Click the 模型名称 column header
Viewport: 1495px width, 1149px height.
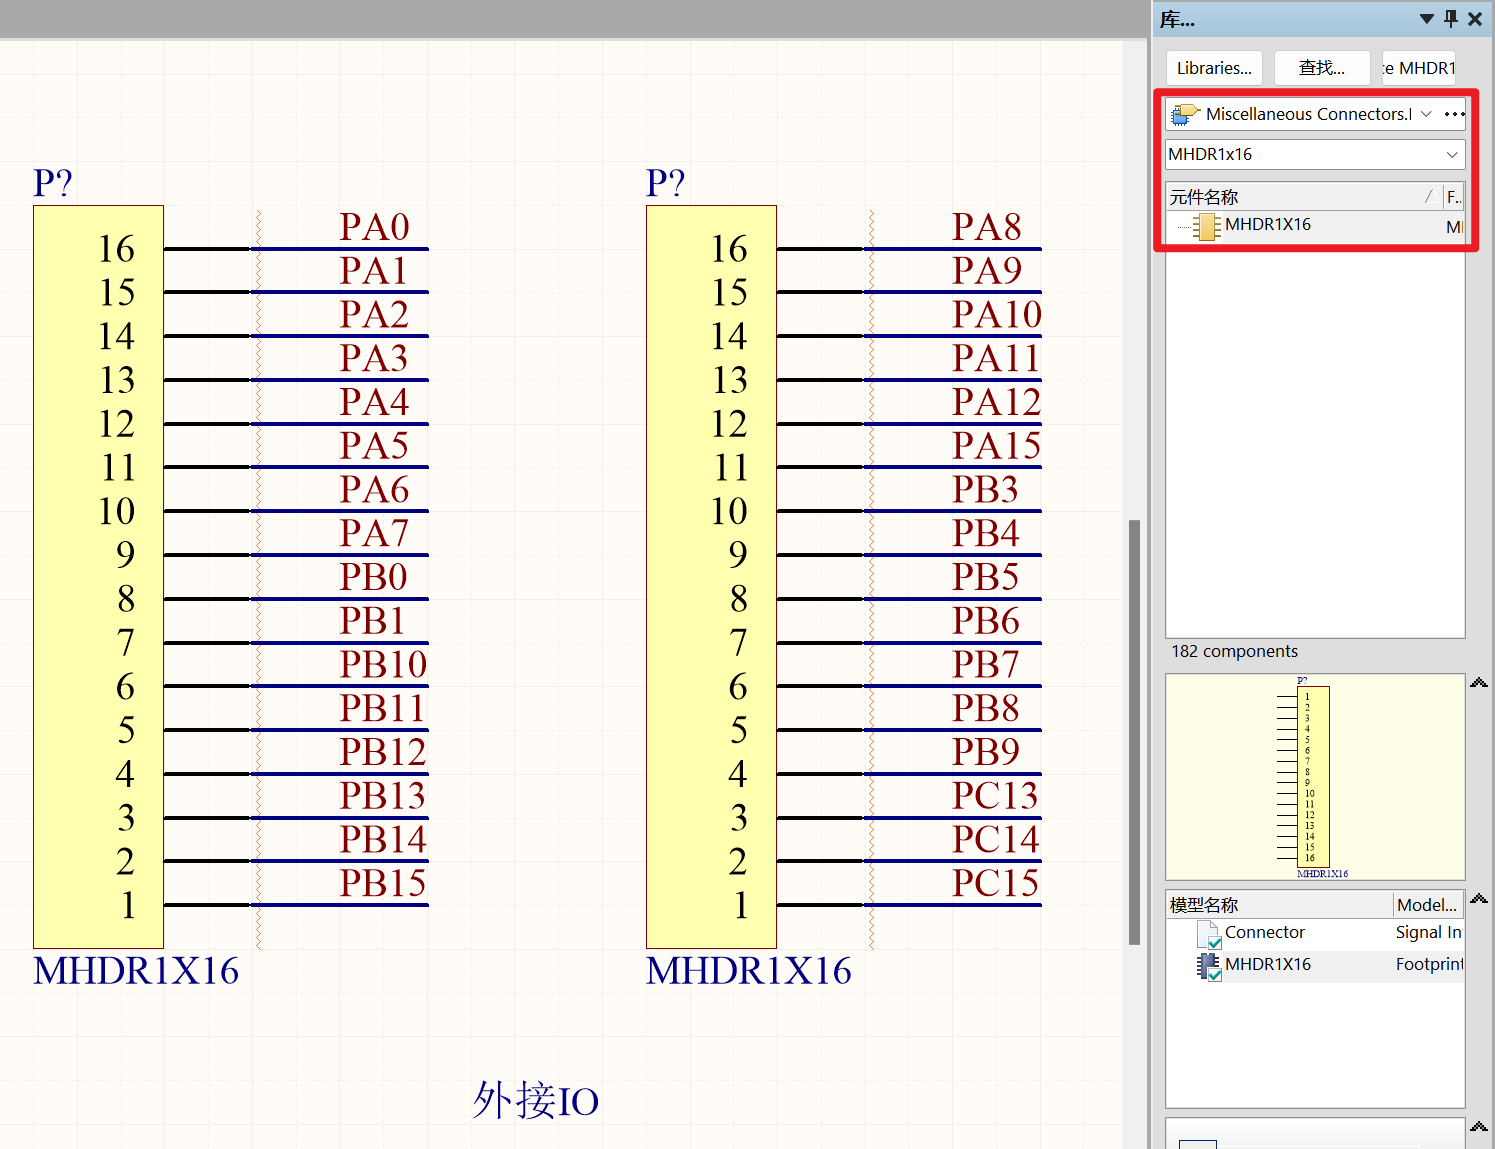pos(1280,905)
